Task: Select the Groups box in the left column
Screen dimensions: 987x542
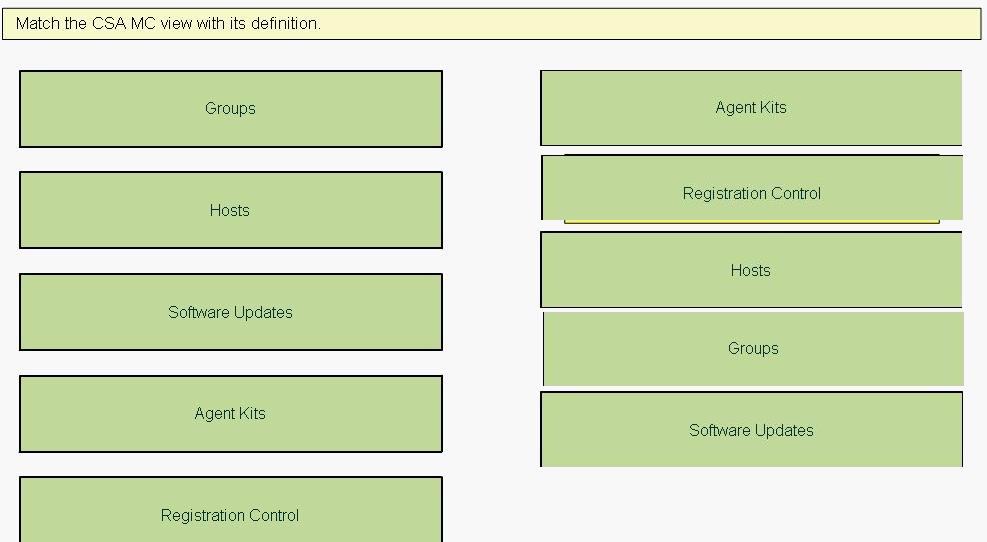Action: click(x=231, y=109)
